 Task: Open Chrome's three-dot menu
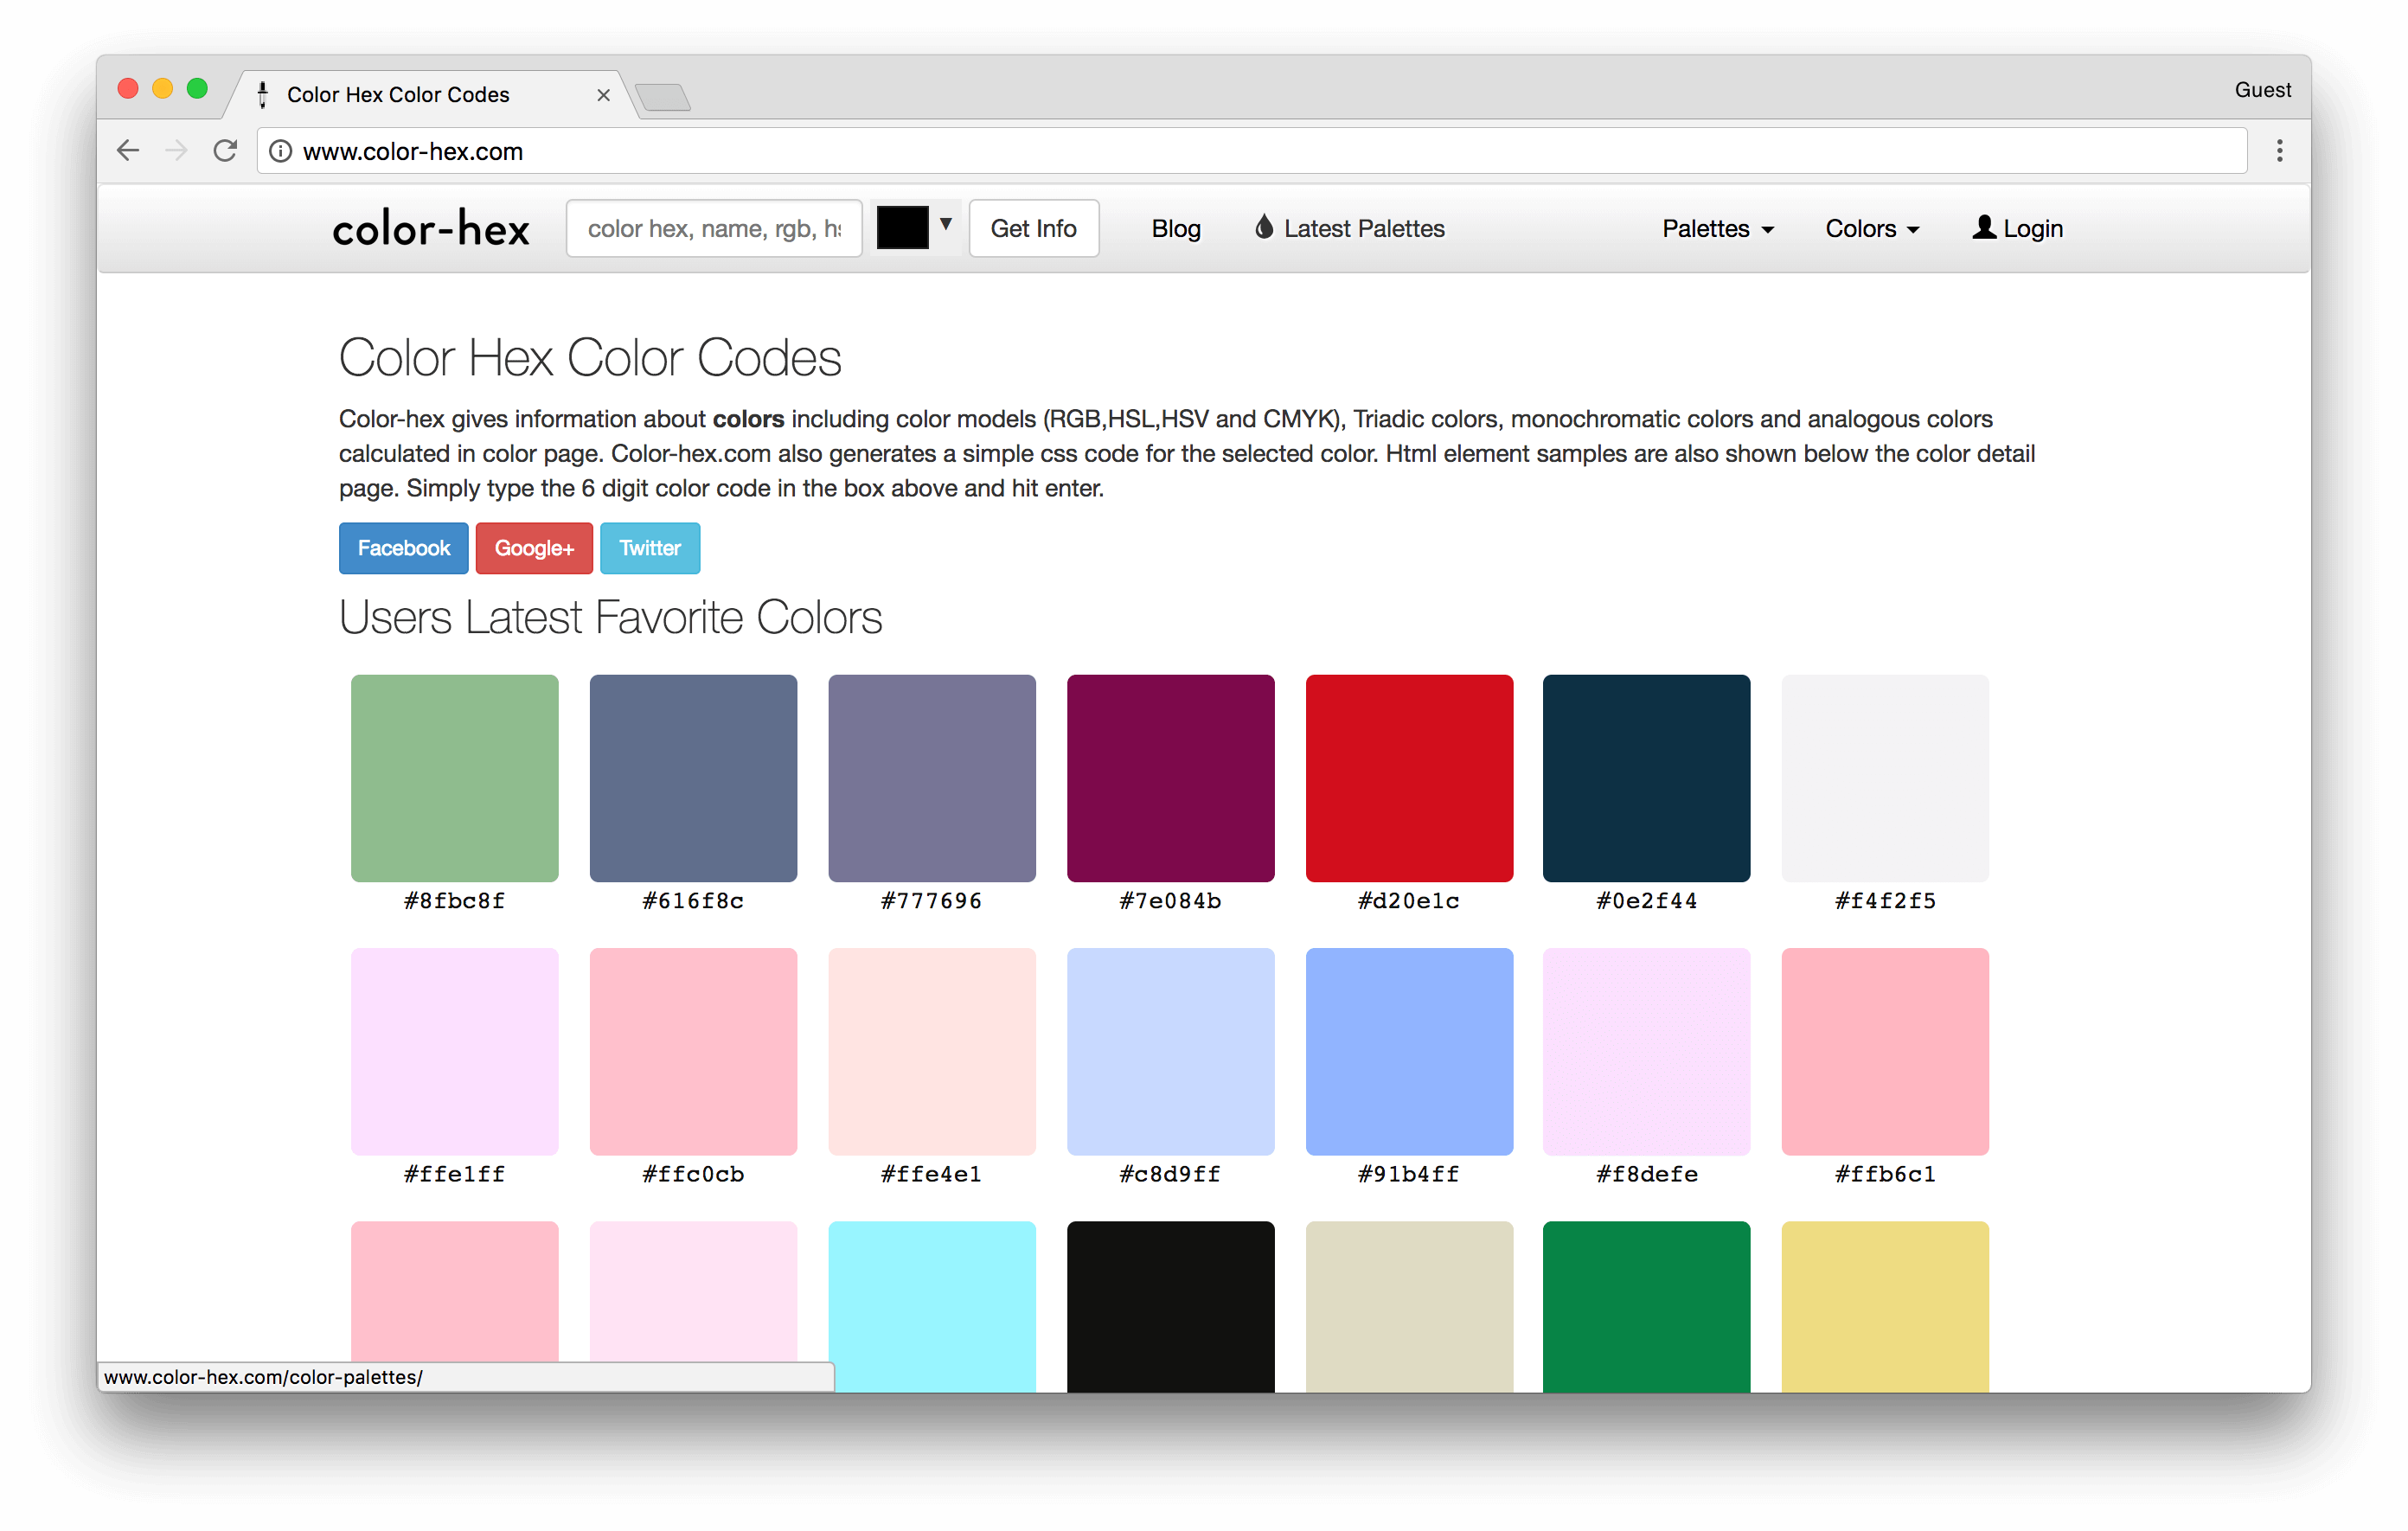(x=2279, y=151)
